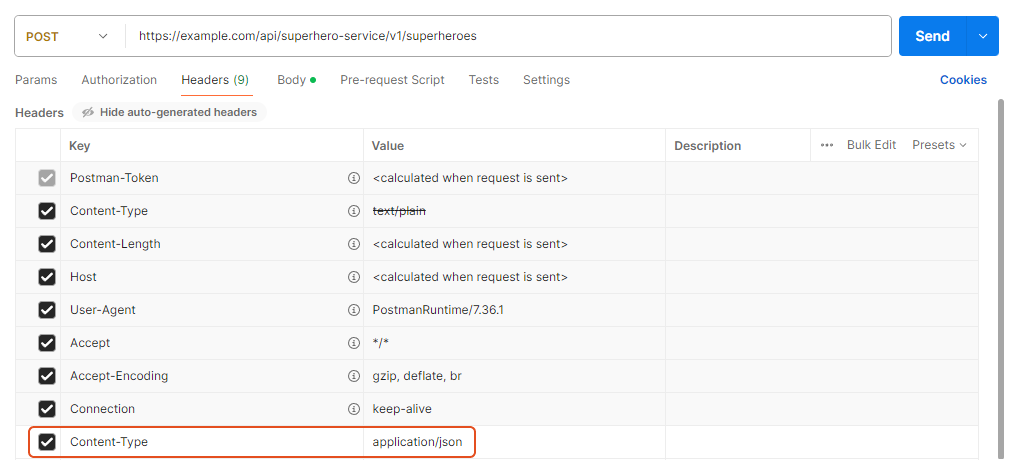Image resolution: width=1009 pixels, height=460 pixels.
Task: Send the POST request
Action: click(931, 36)
